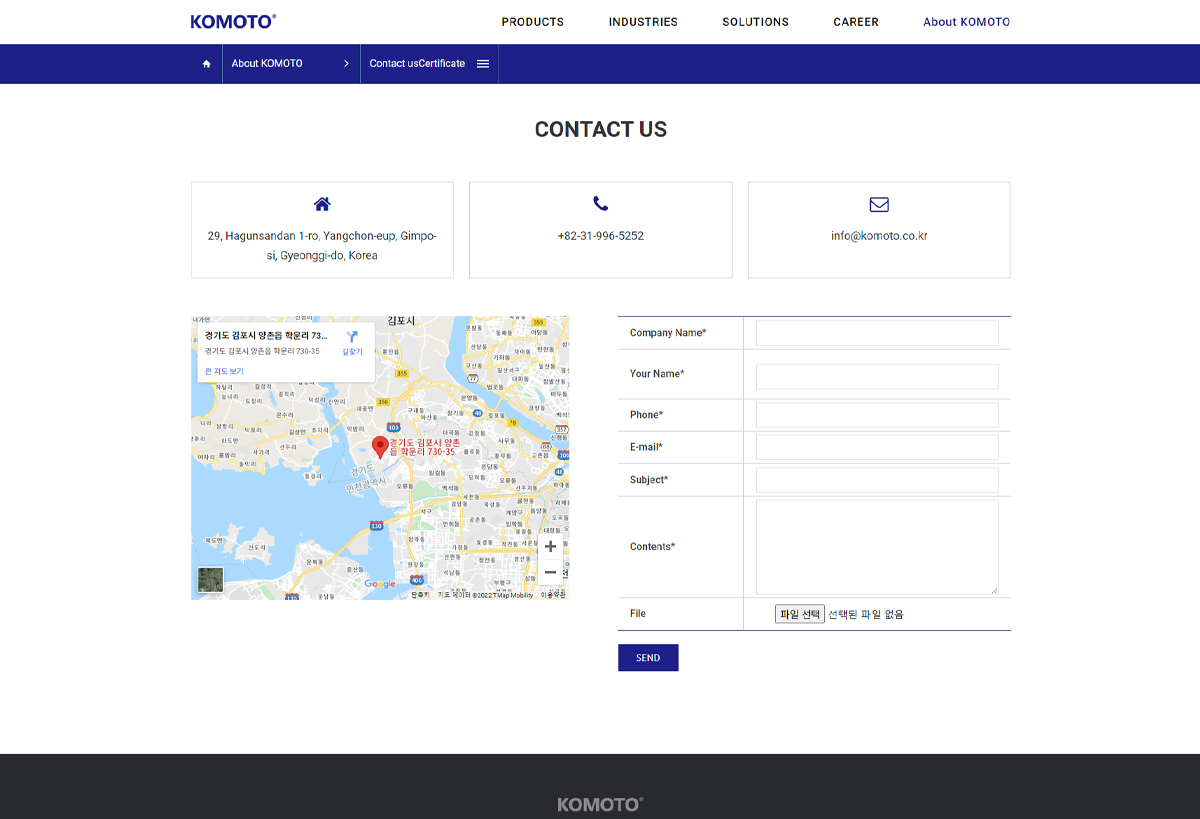Click the breadcrumb chevron arrow
The width and height of the screenshot is (1200, 819).
(x=346, y=63)
